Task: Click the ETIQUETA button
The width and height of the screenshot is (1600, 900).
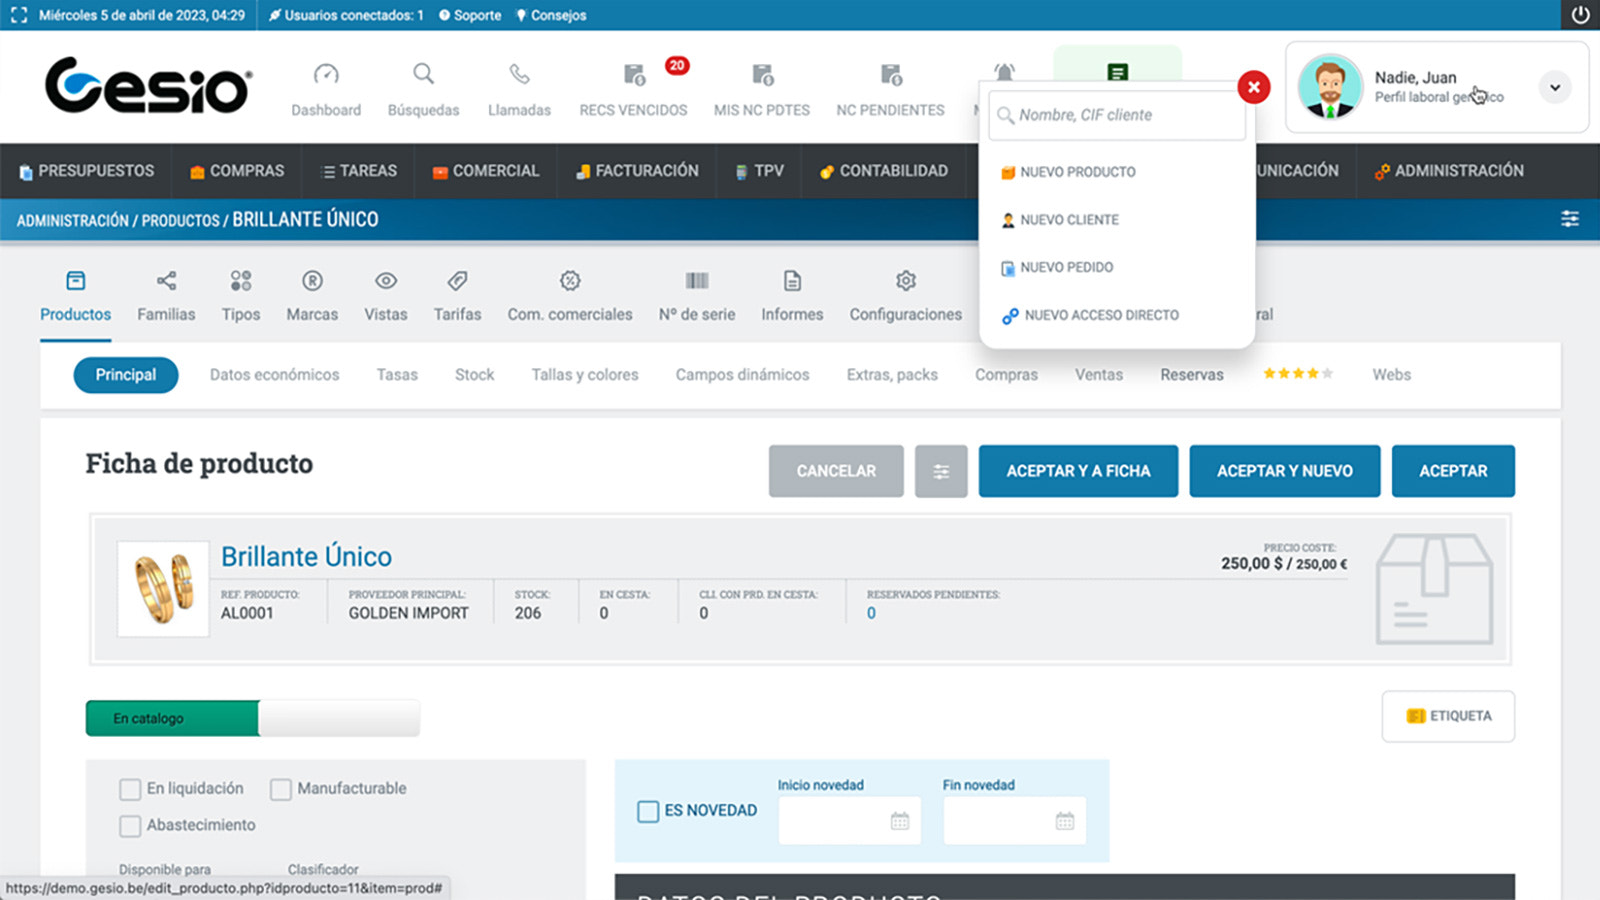Action: tap(1448, 716)
